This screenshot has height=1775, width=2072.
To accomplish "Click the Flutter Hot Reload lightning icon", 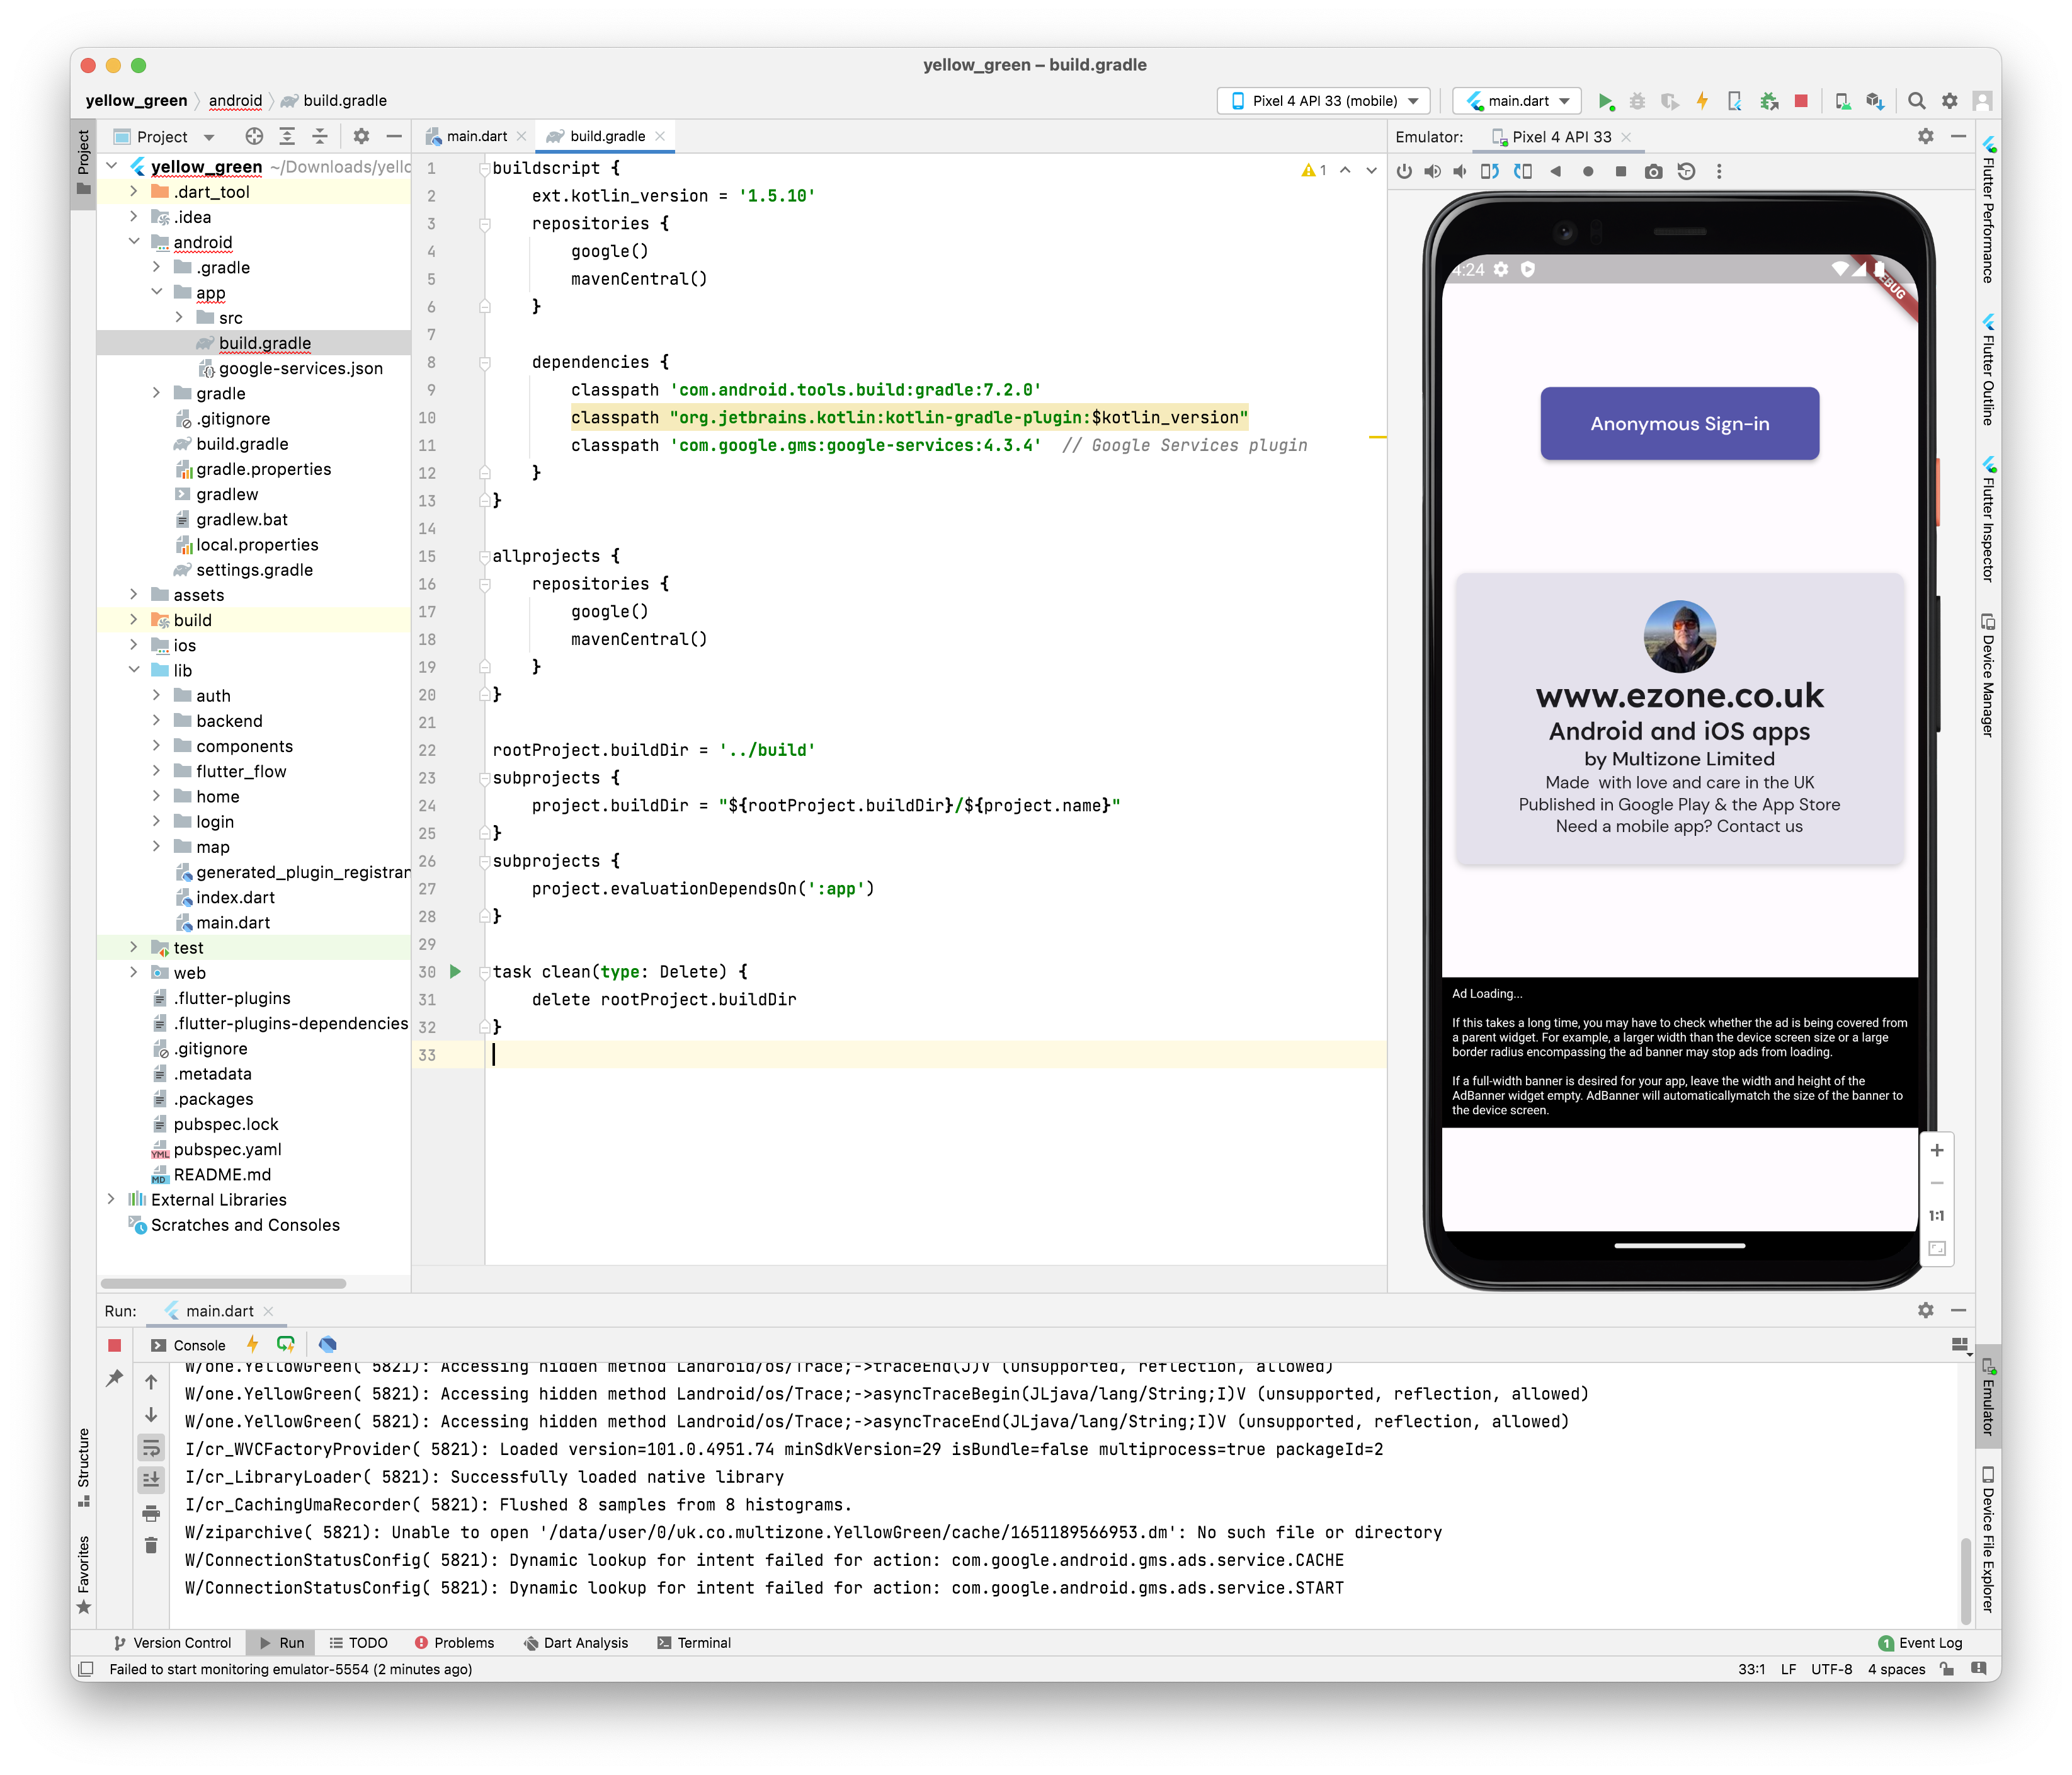I will click(x=1702, y=100).
